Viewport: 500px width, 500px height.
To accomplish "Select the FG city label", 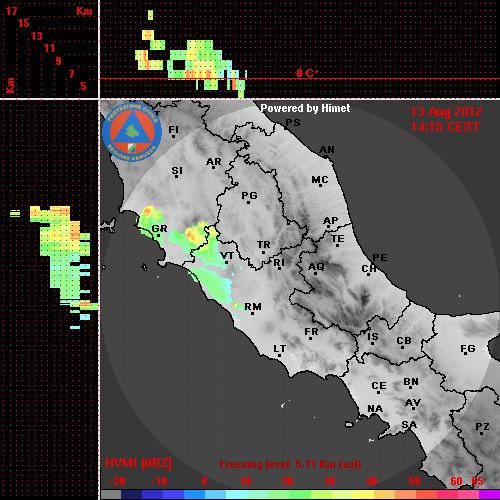I will coord(468,349).
